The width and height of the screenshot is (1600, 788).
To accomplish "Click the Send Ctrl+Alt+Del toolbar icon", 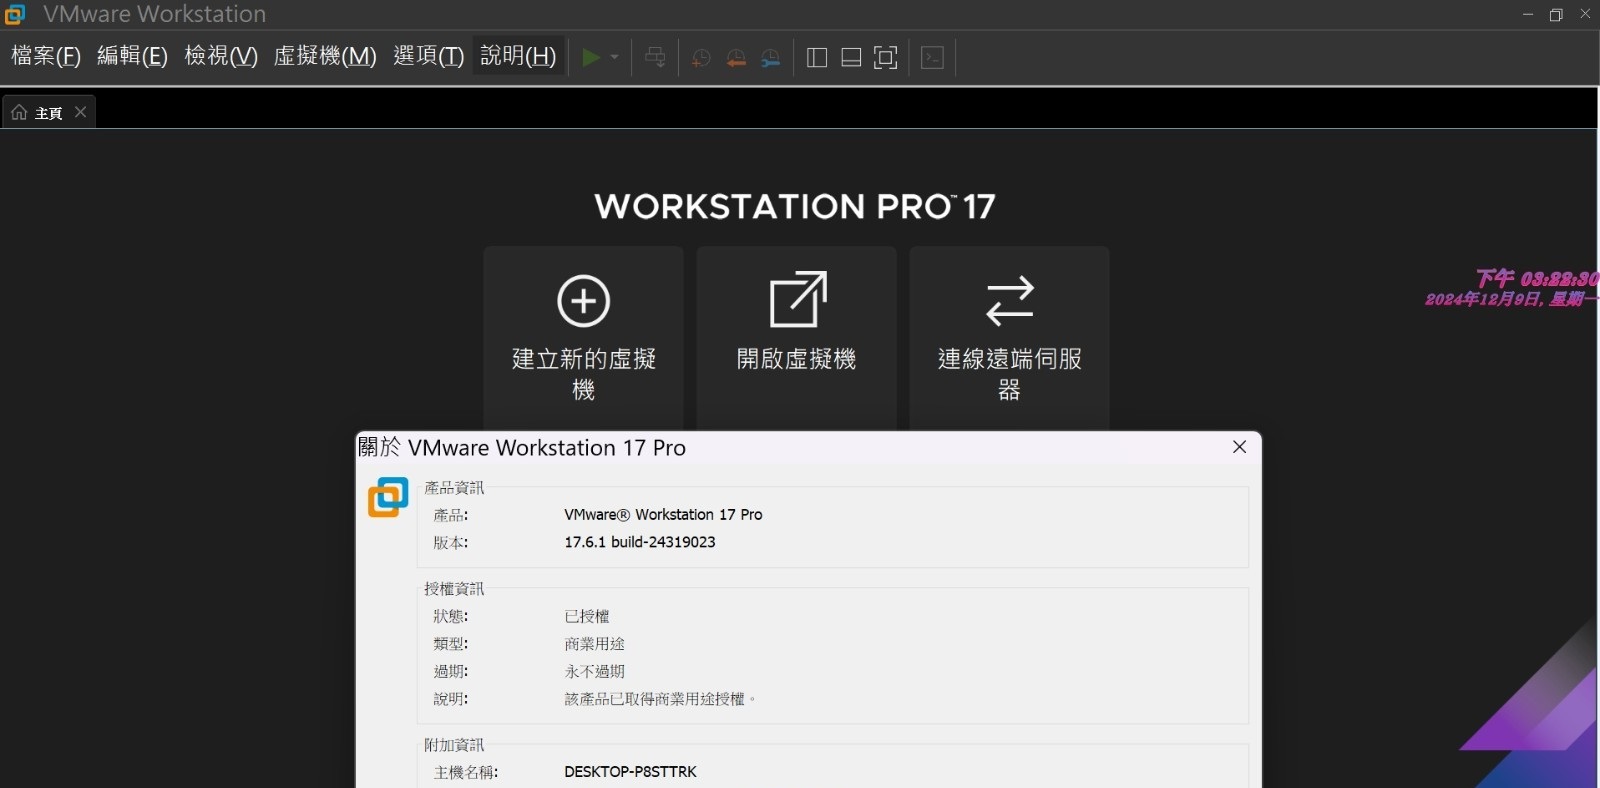I will [x=655, y=58].
